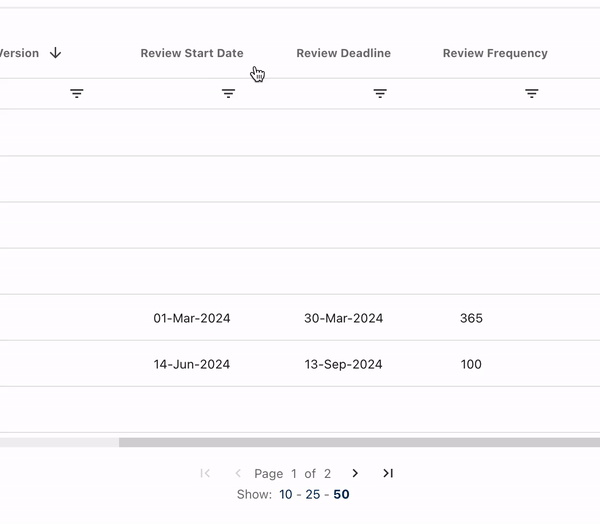Sort by Review Frequency header
The height and width of the screenshot is (524, 600).
pyautogui.click(x=495, y=54)
